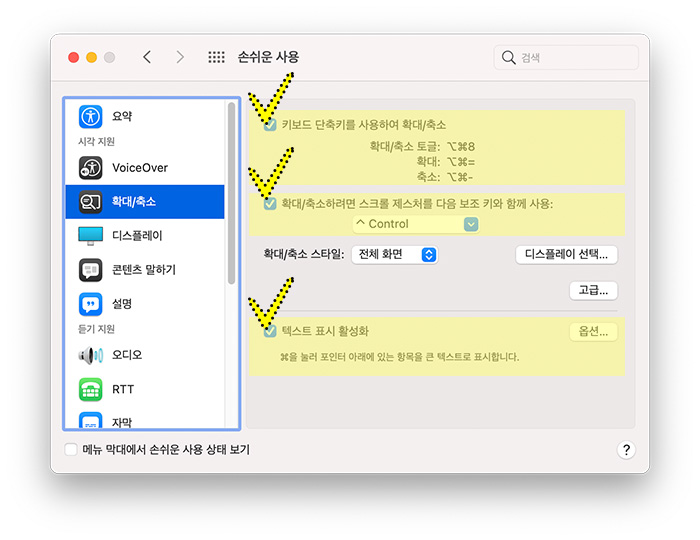Click the 옵션... button
Screen dimensions: 700x540
593,332
